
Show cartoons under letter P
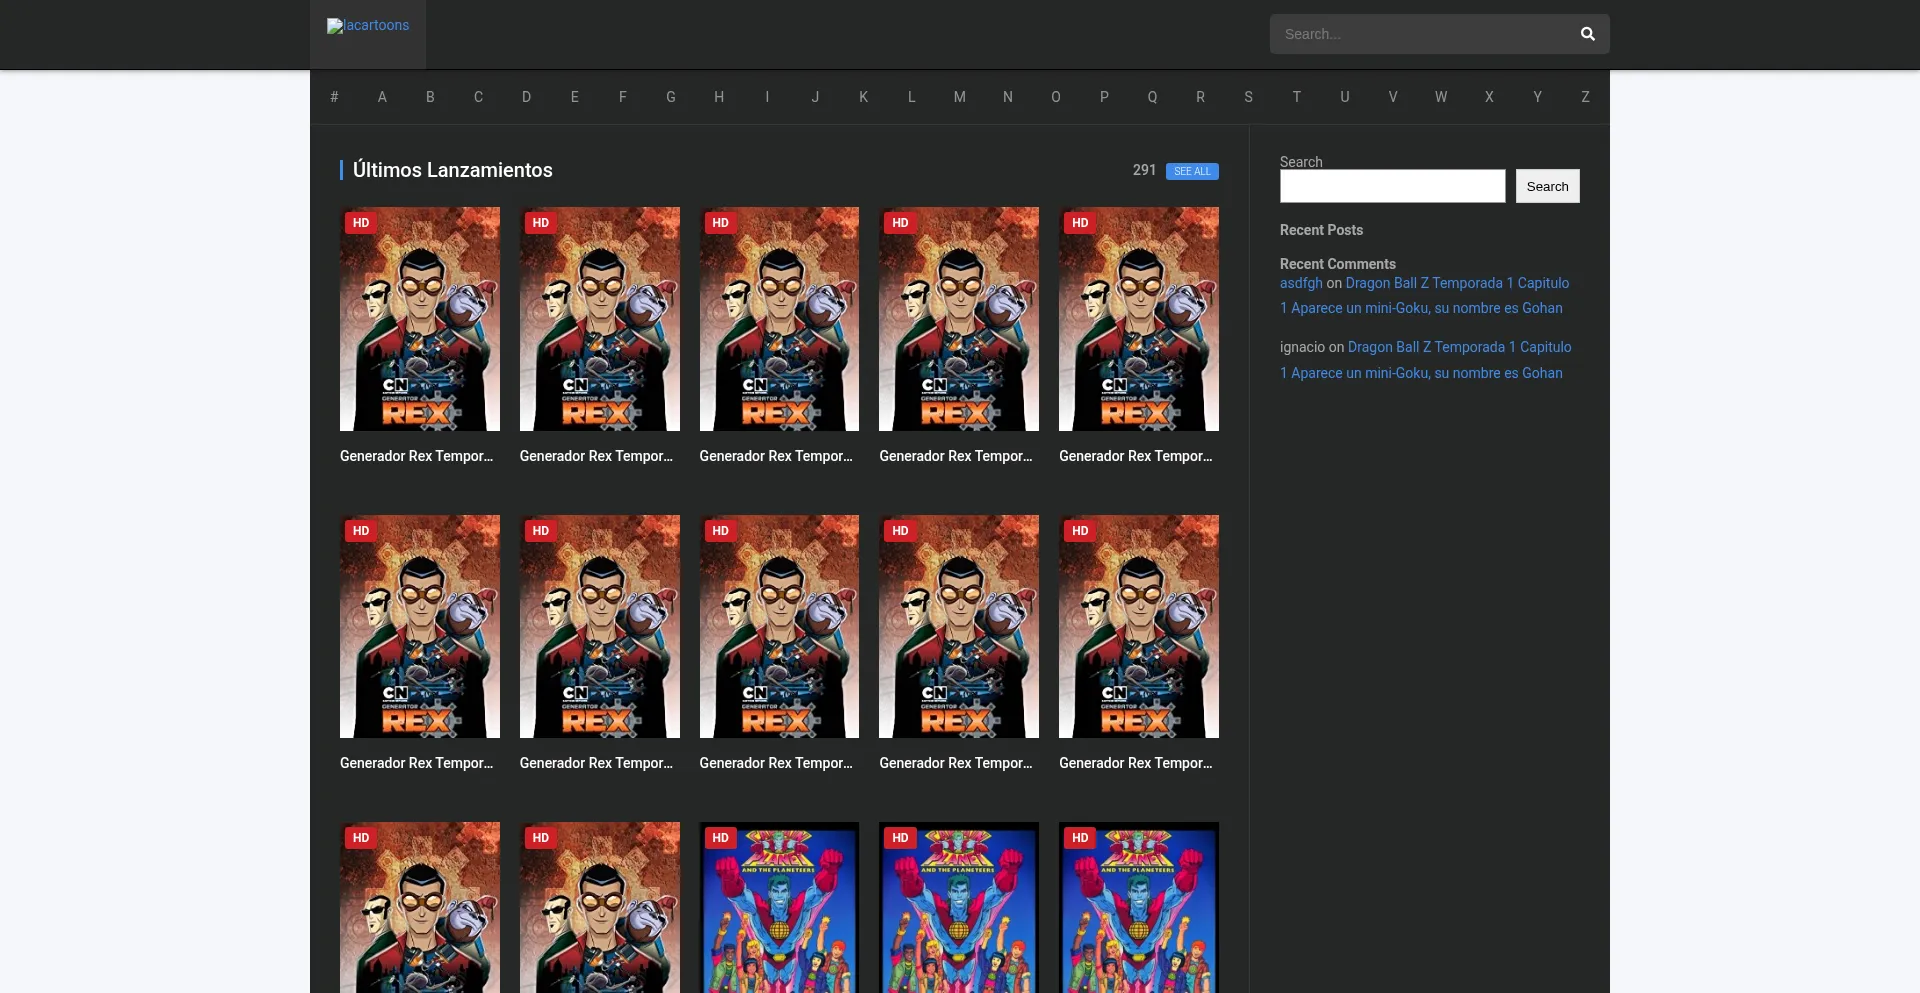[1104, 97]
